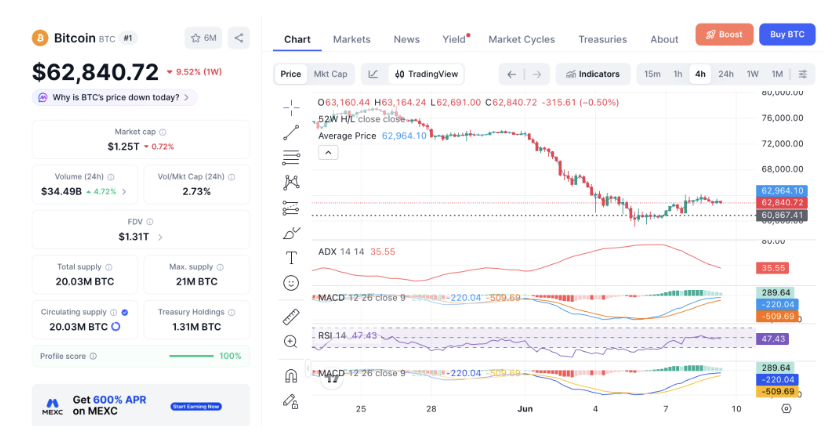Open the Yield tab
The width and height of the screenshot is (826, 446).
(454, 39)
